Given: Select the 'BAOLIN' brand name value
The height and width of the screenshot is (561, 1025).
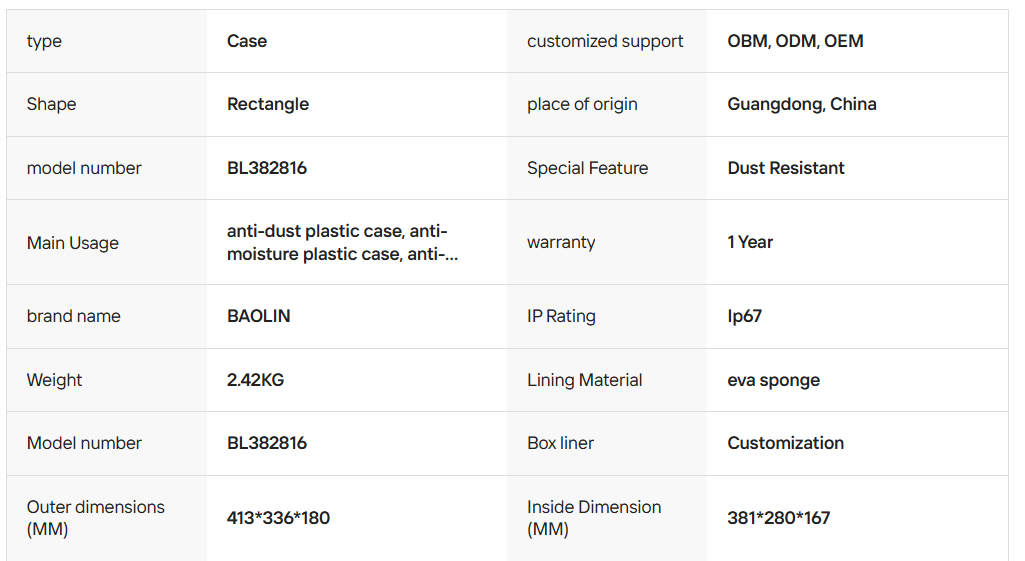Looking at the screenshot, I should 258,316.
